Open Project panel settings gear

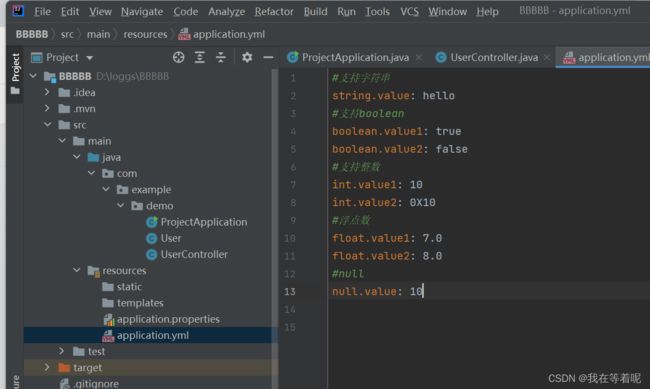(247, 57)
